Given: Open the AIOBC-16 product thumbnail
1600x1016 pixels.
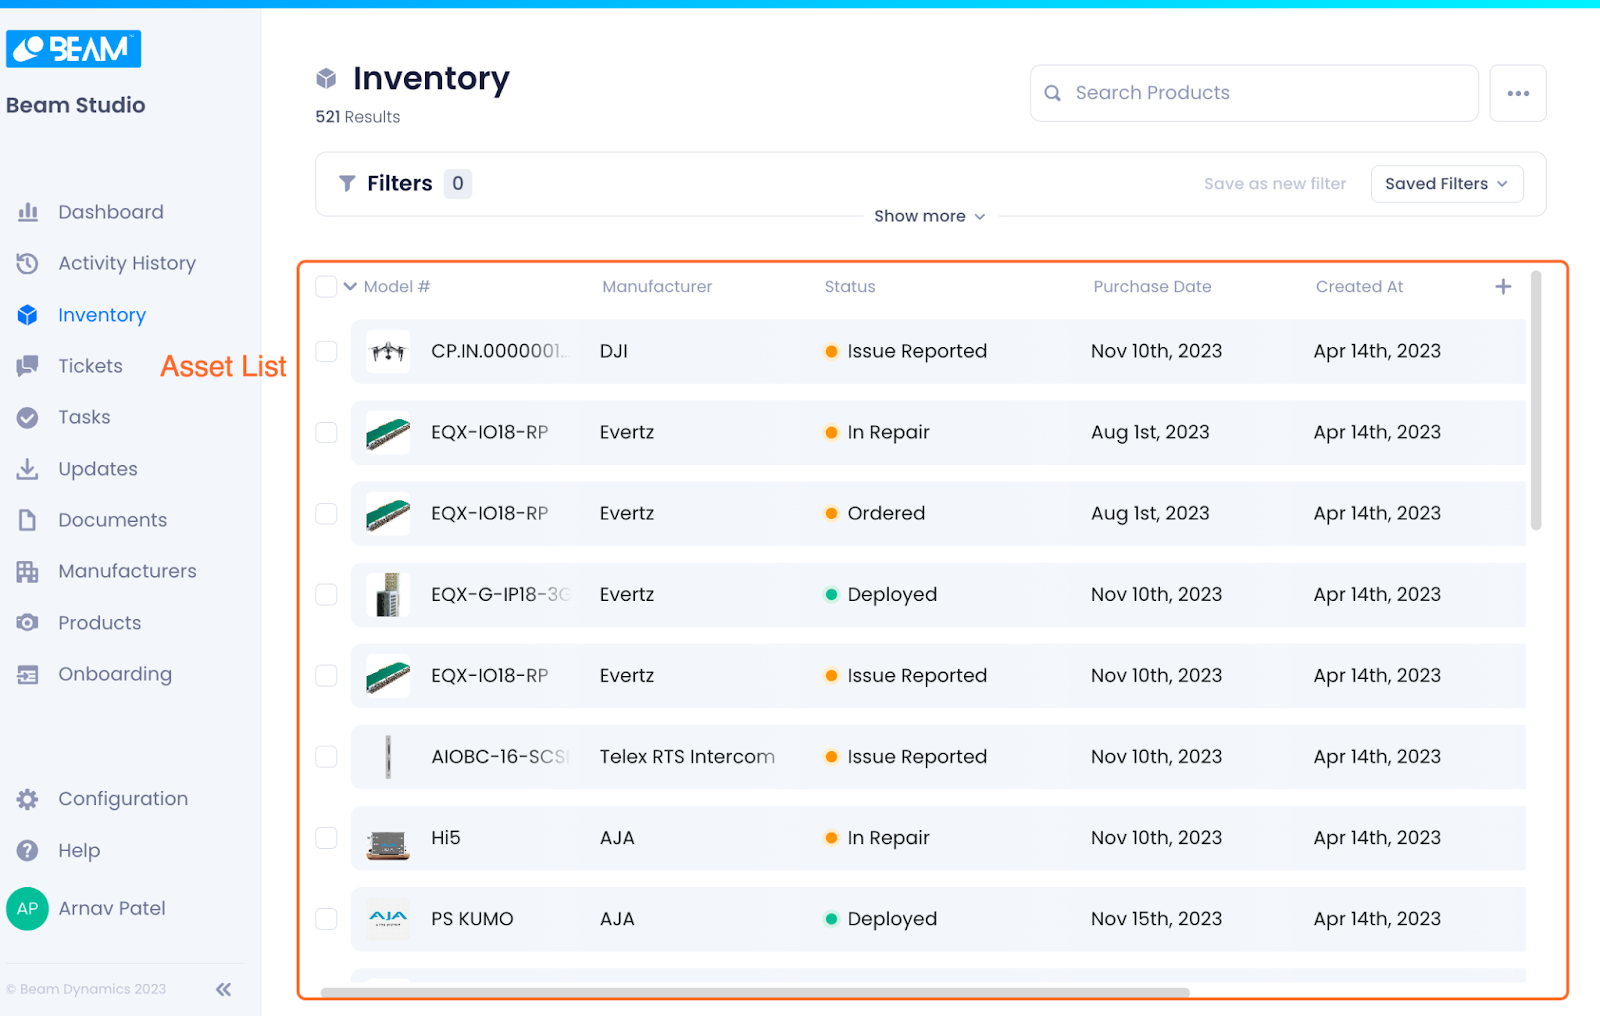Looking at the screenshot, I should (x=388, y=757).
